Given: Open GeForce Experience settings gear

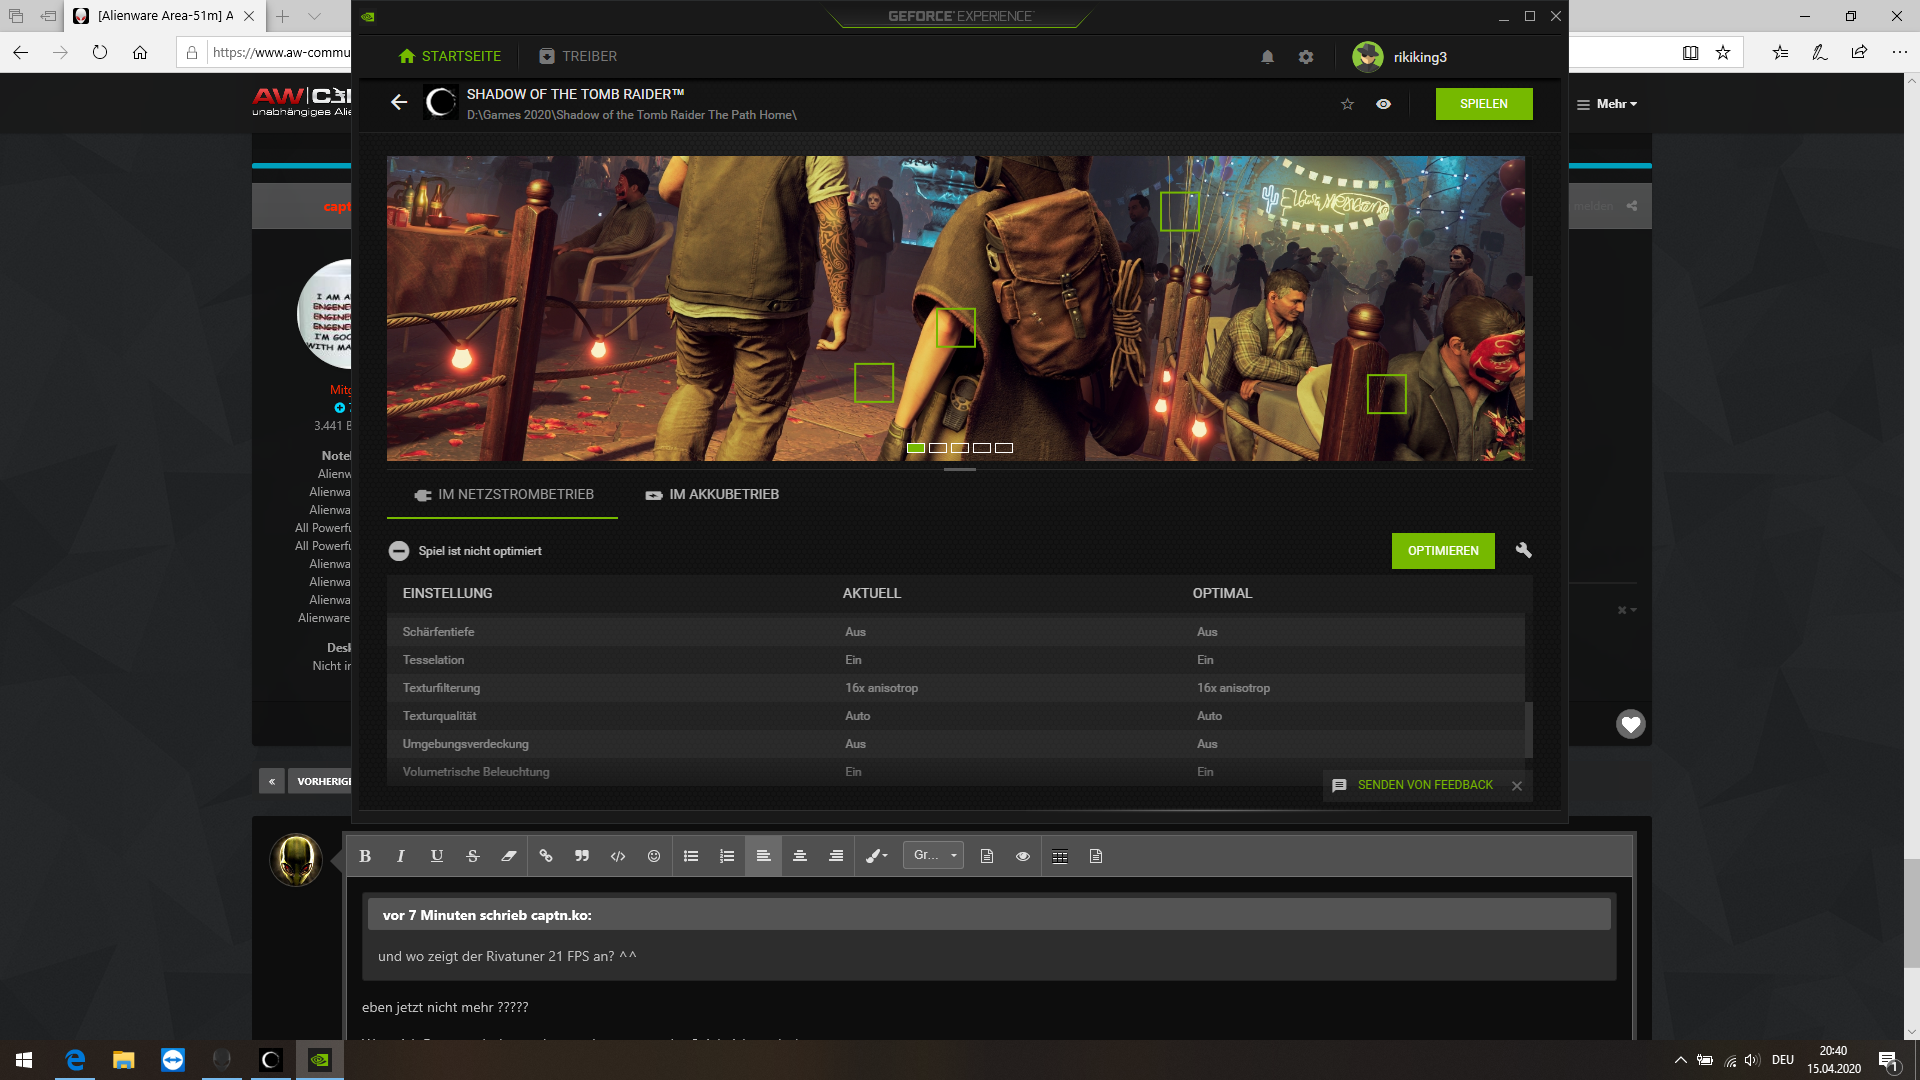Looking at the screenshot, I should pos(1305,57).
